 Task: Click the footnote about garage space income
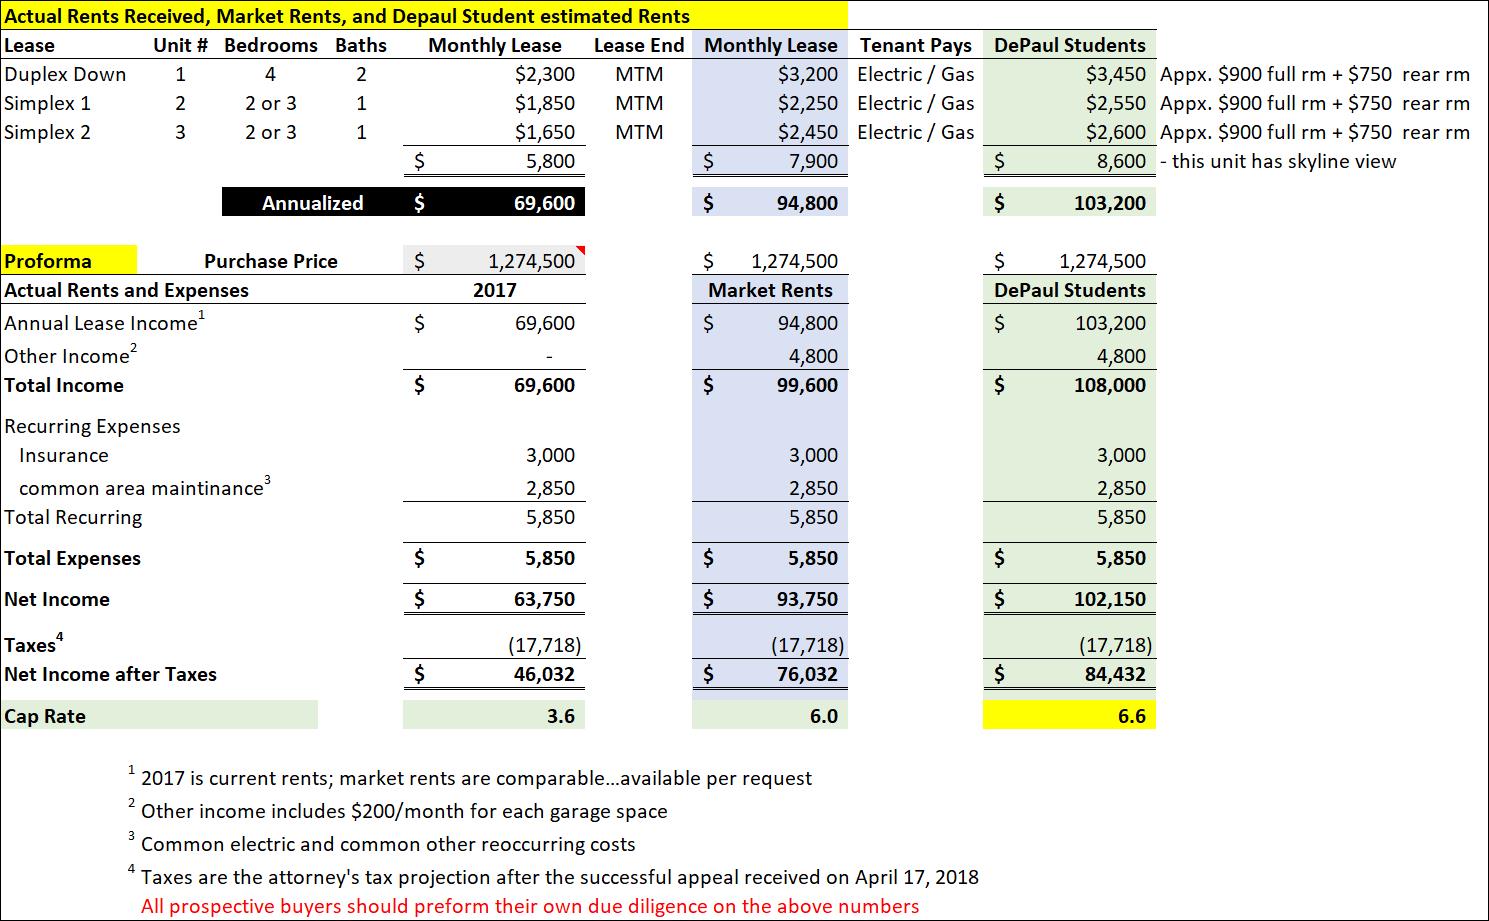tap(398, 810)
